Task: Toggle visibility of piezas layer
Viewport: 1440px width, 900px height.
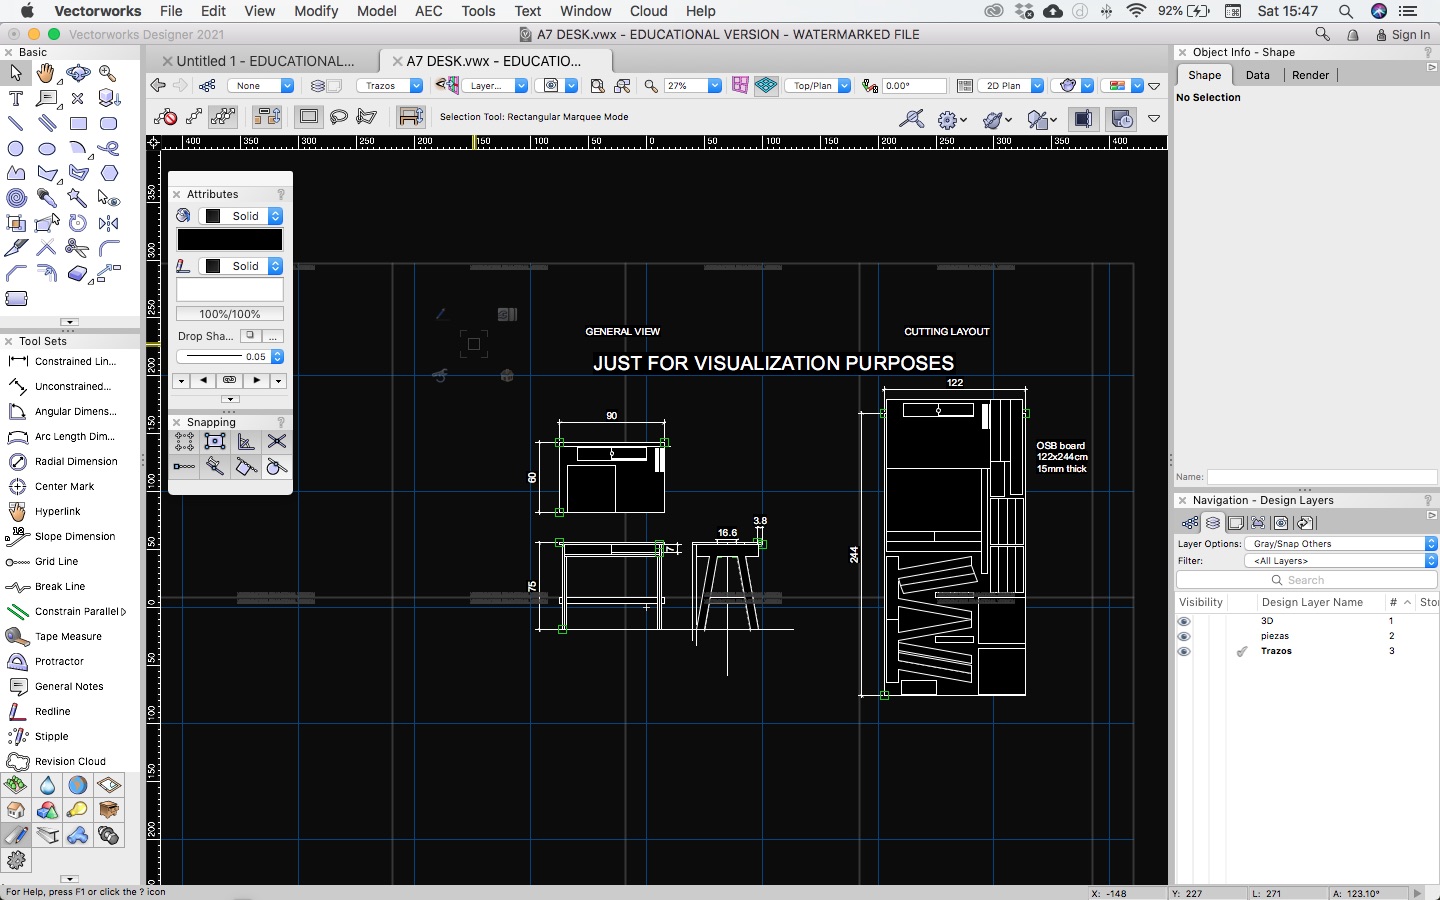Action: point(1184,636)
